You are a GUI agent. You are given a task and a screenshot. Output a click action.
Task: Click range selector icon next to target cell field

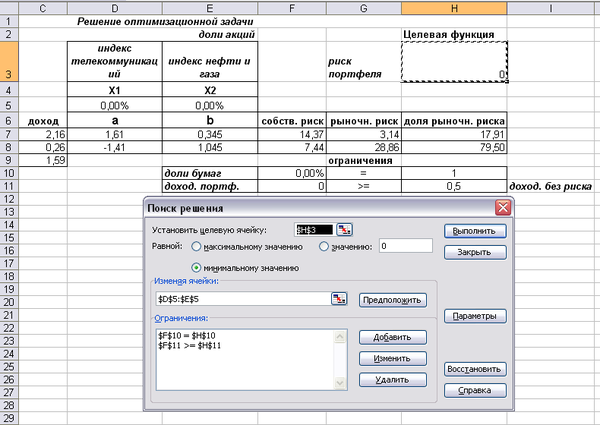coord(344,230)
